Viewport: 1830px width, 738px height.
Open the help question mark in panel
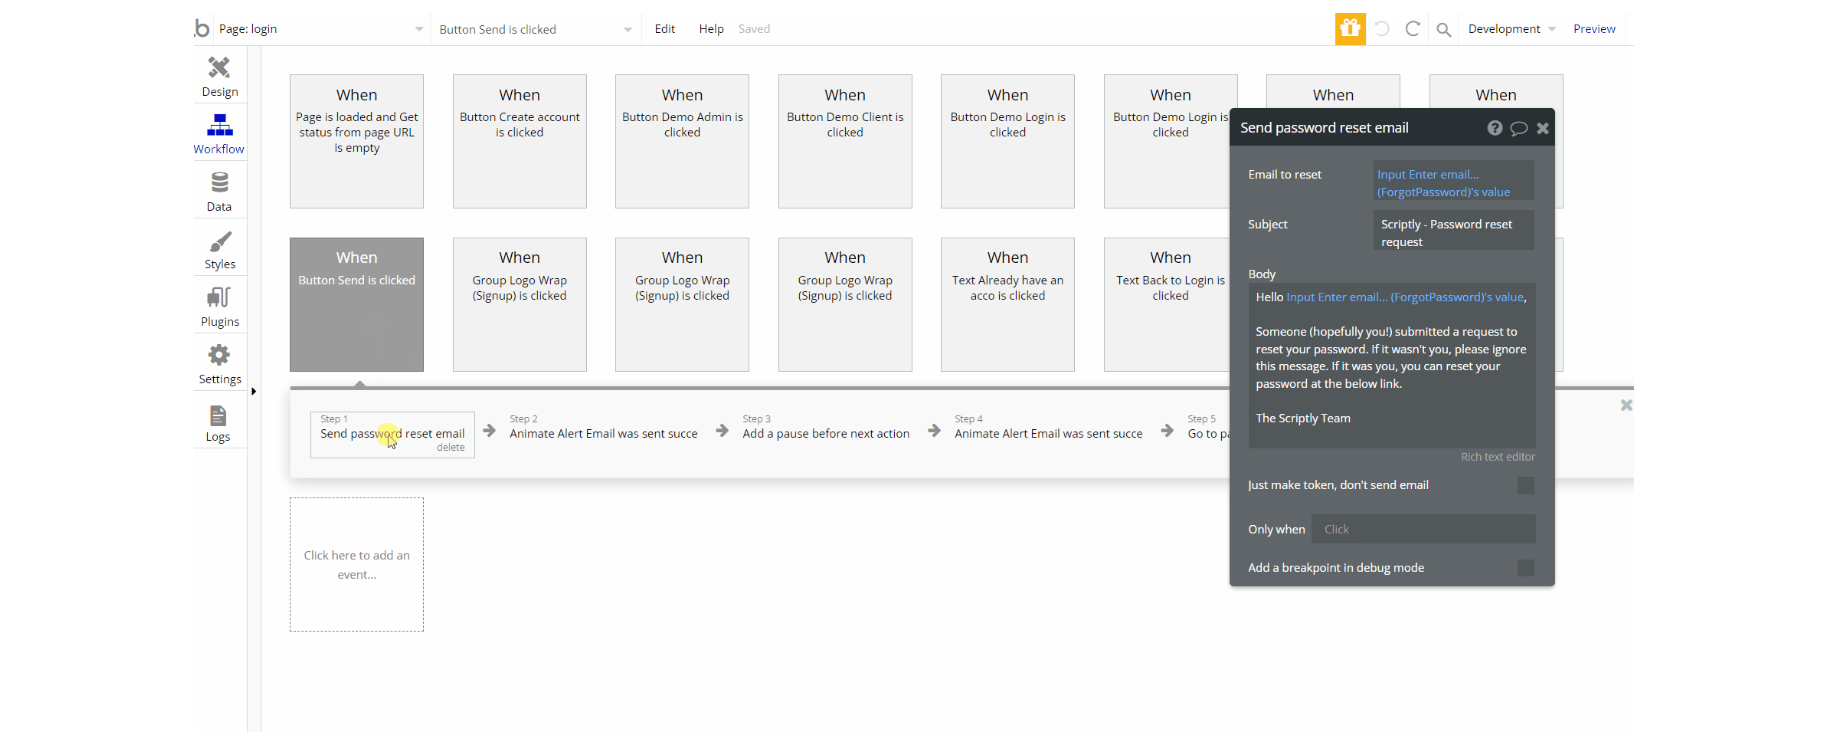1494,128
